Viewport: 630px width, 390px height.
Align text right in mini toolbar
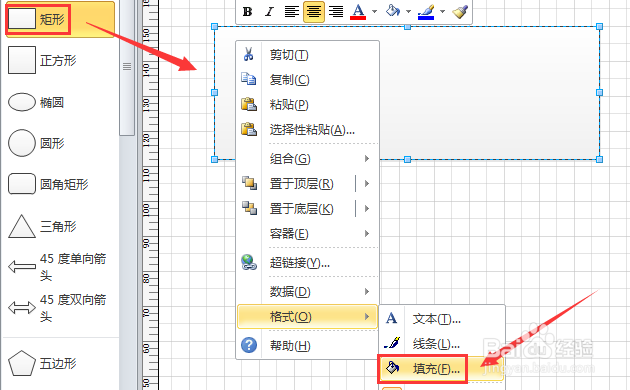[x=336, y=12]
